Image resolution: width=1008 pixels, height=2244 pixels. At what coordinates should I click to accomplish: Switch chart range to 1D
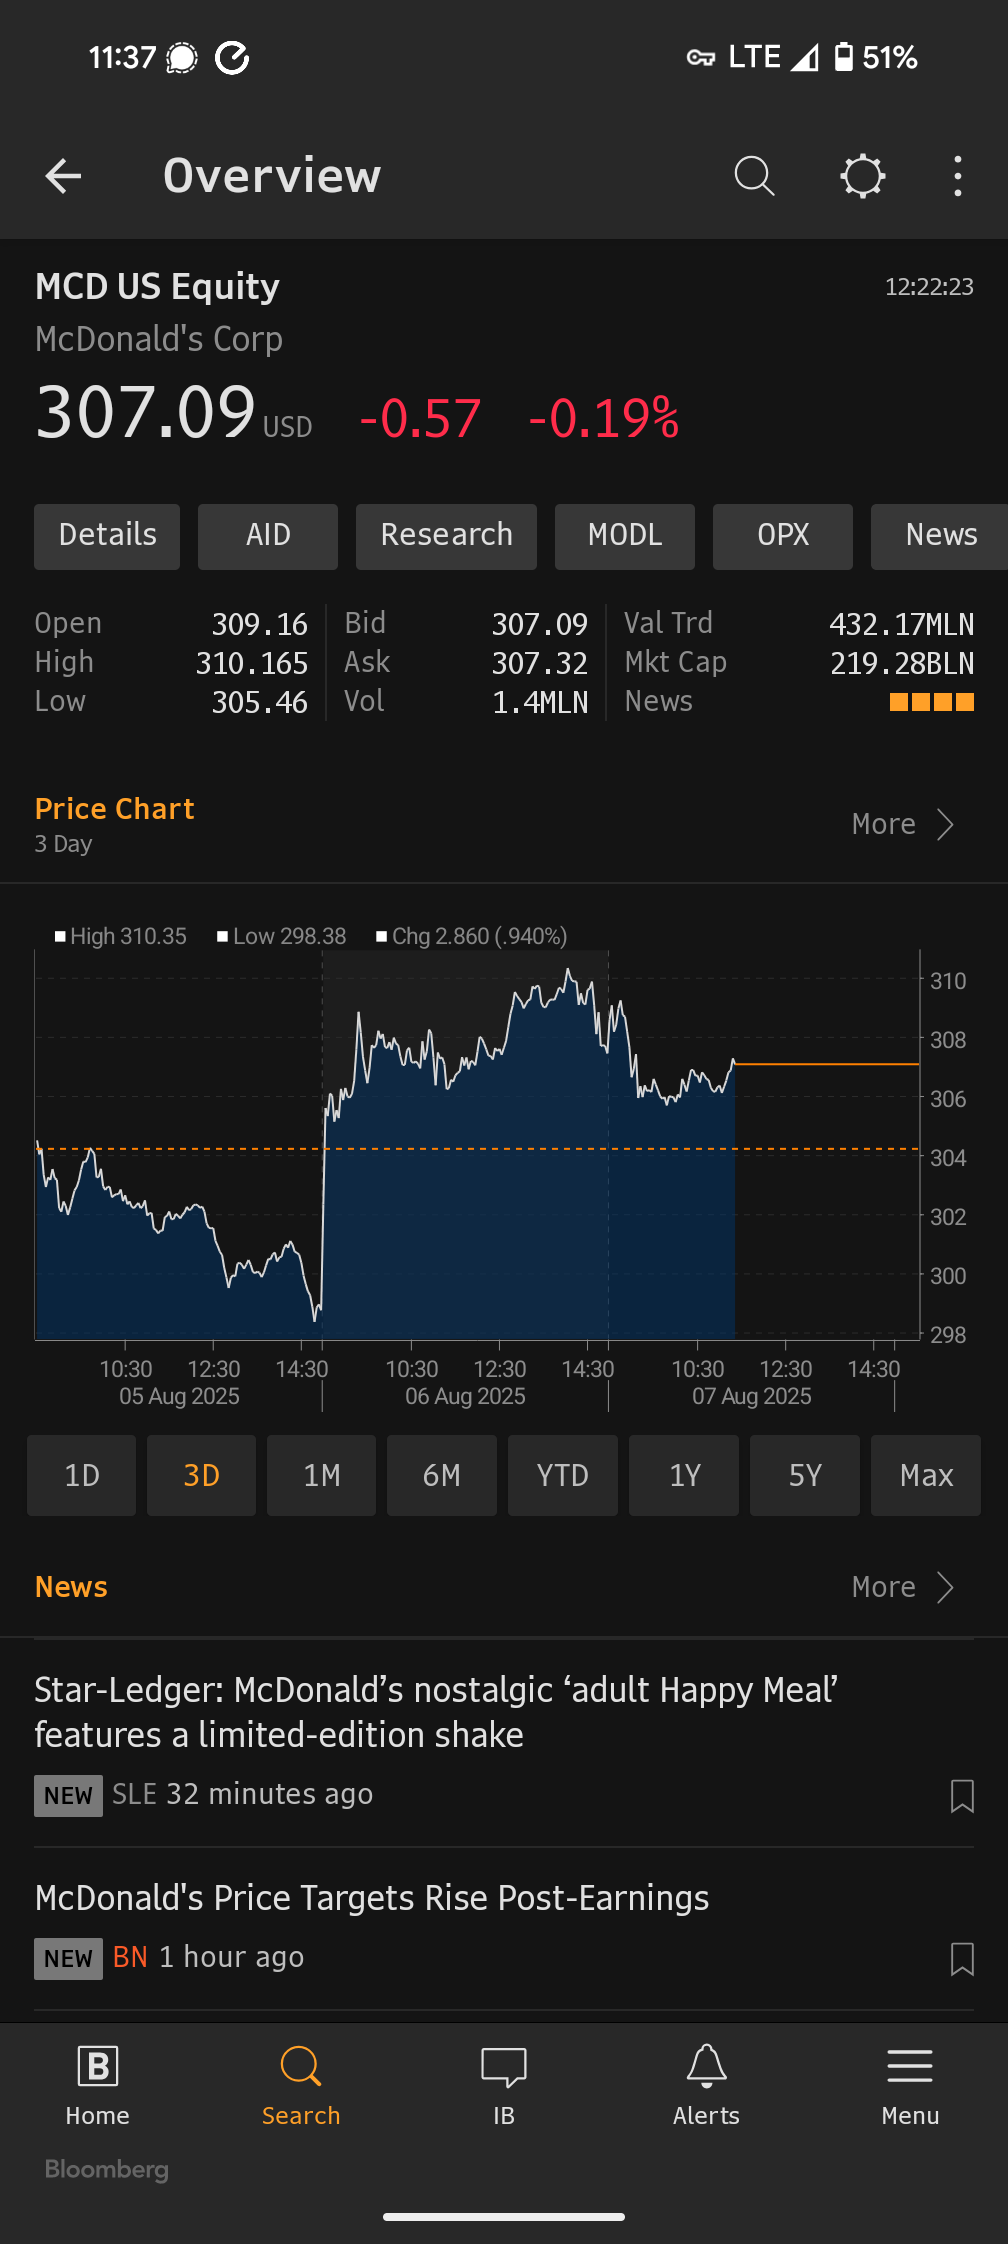pyautogui.click(x=82, y=1476)
